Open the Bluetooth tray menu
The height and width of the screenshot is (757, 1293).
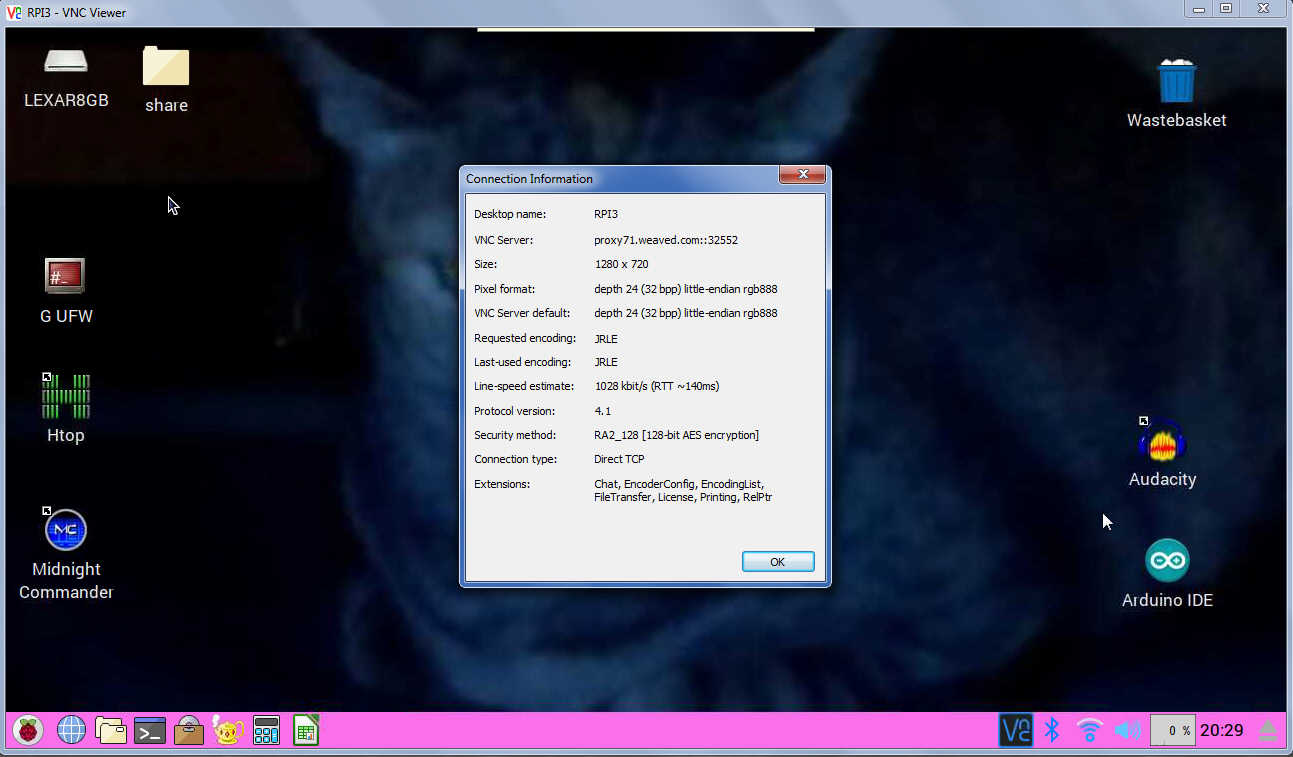(1052, 730)
